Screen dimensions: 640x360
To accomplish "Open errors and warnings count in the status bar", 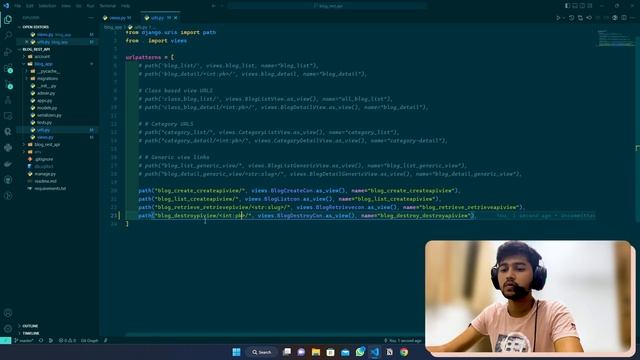I will (67, 340).
